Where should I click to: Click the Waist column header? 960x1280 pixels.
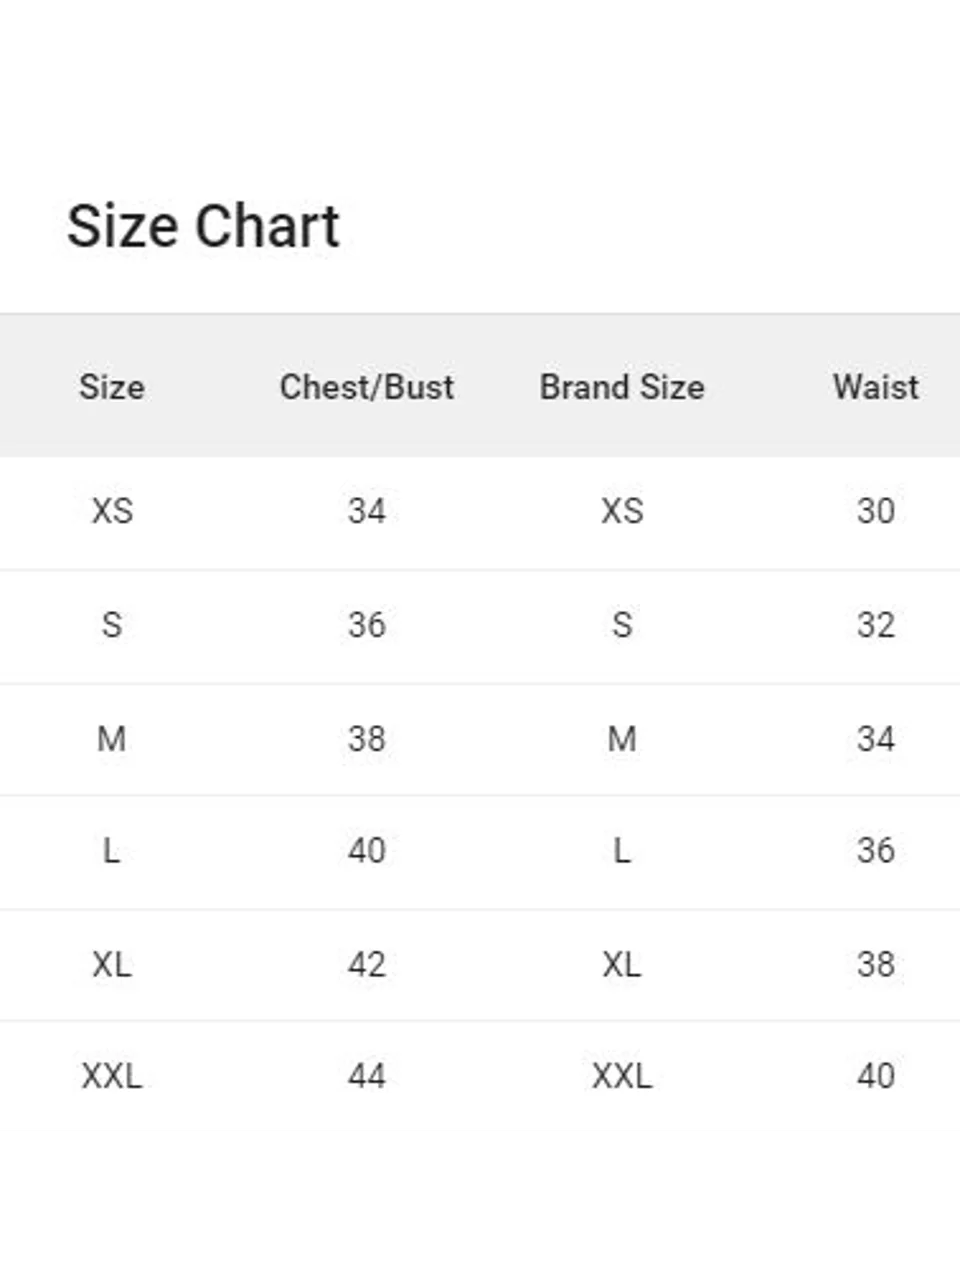[x=876, y=387]
